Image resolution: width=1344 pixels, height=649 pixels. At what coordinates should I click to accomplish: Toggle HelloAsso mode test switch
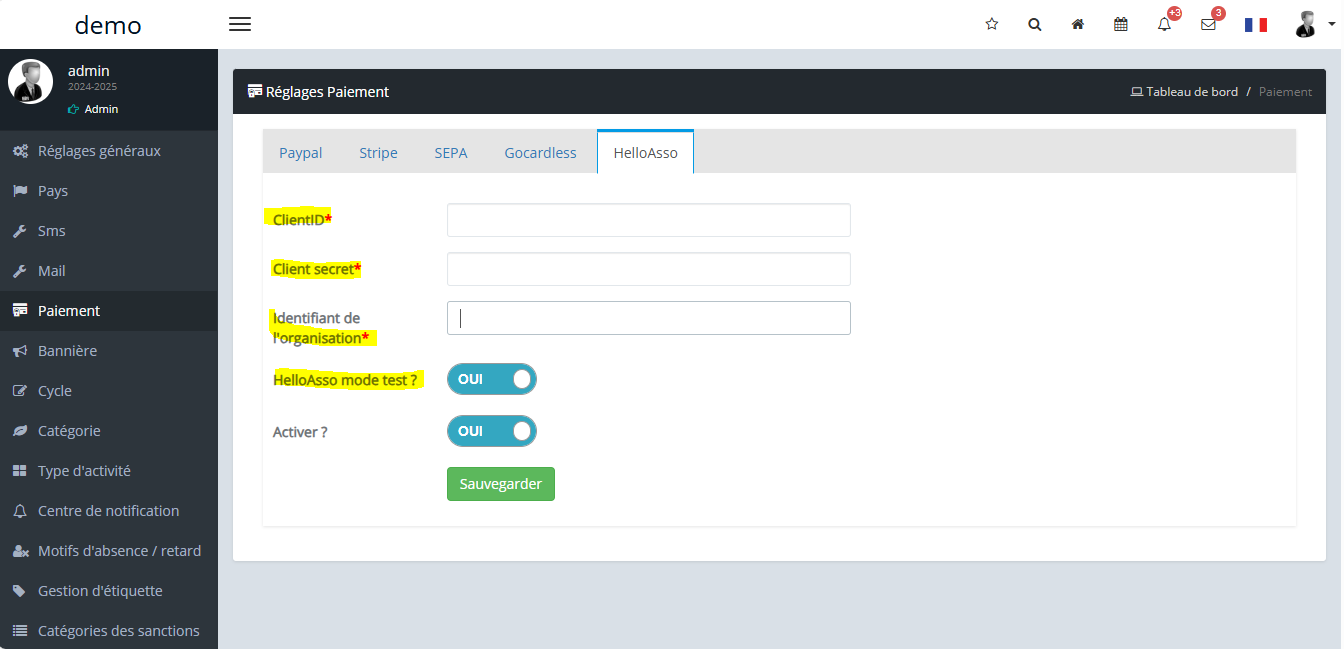coord(492,379)
